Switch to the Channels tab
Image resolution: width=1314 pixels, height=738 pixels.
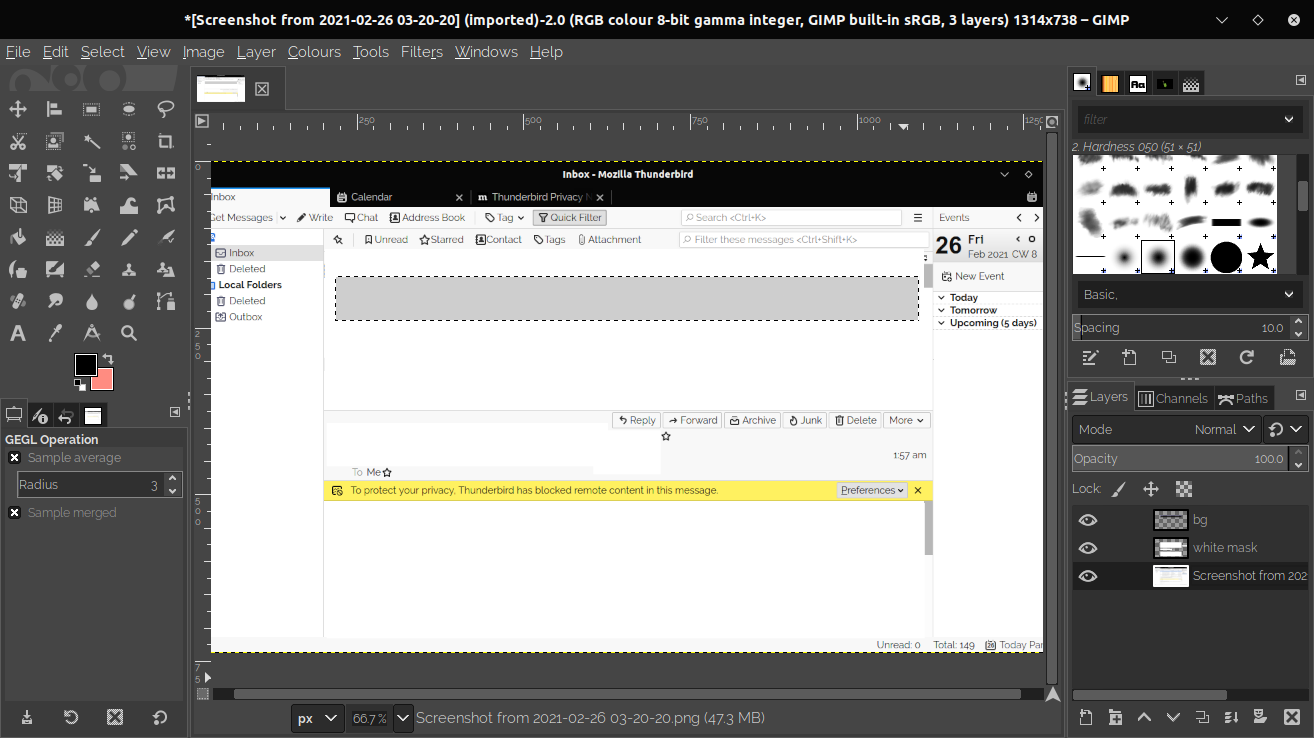tap(1173, 398)
